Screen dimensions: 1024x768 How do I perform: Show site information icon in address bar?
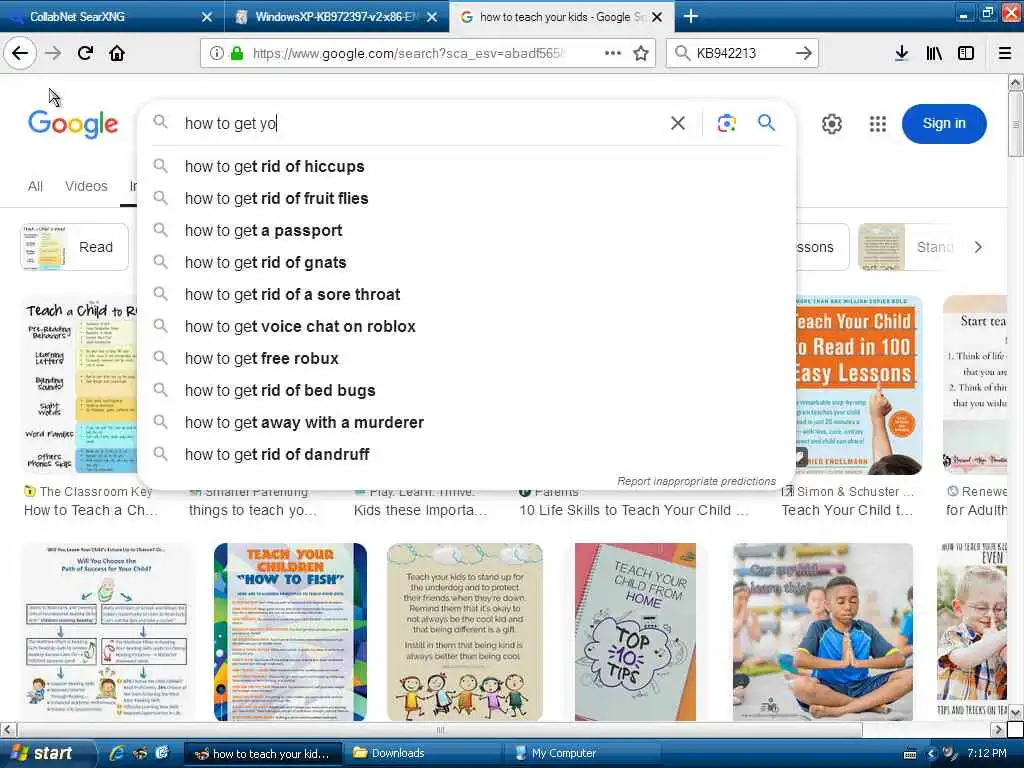coord(216,53)
